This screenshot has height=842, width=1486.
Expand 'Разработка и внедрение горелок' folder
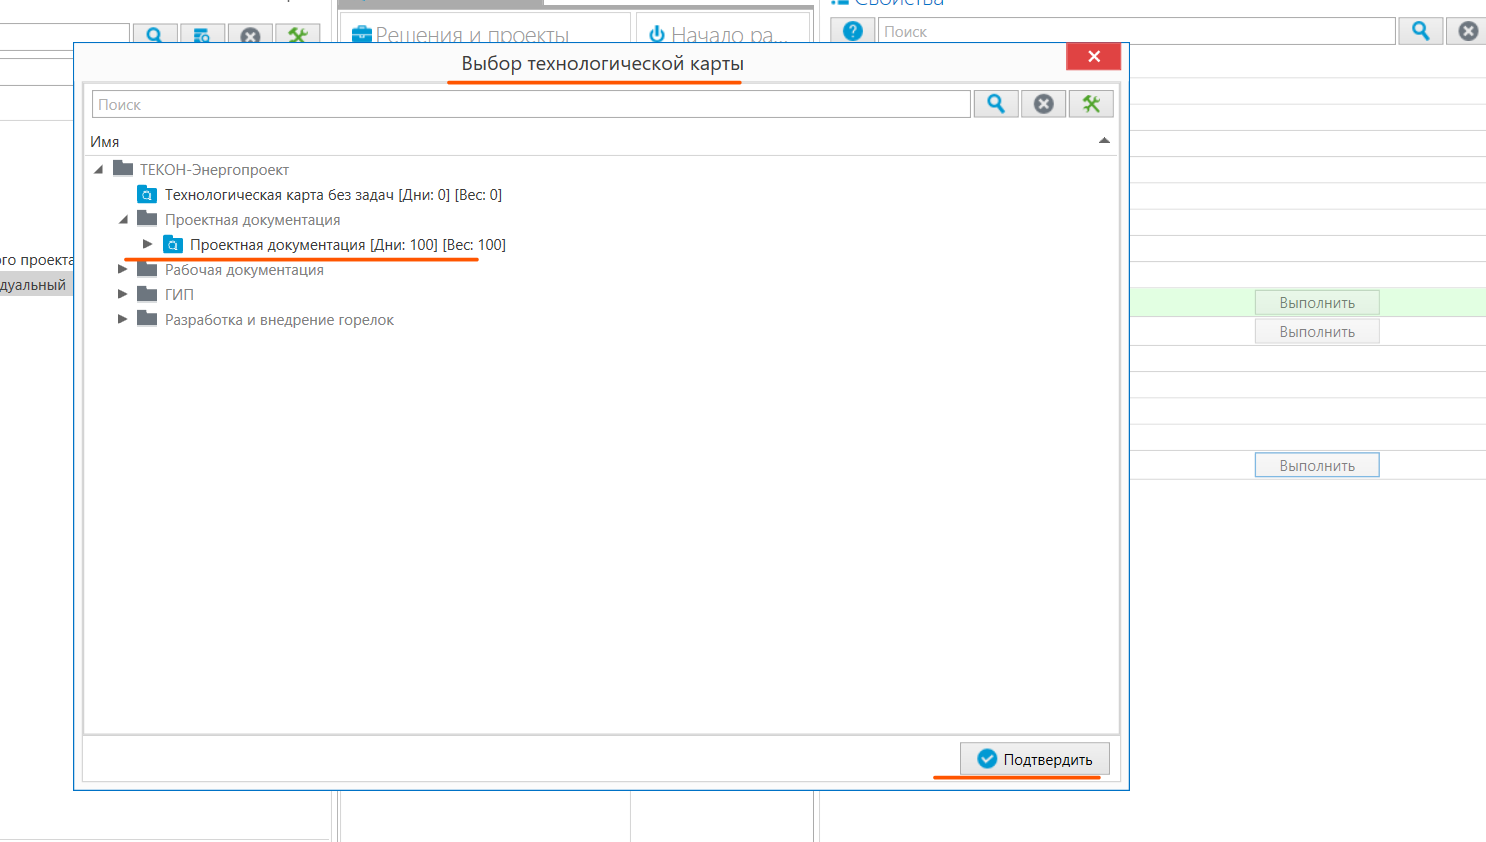(123, 319)
